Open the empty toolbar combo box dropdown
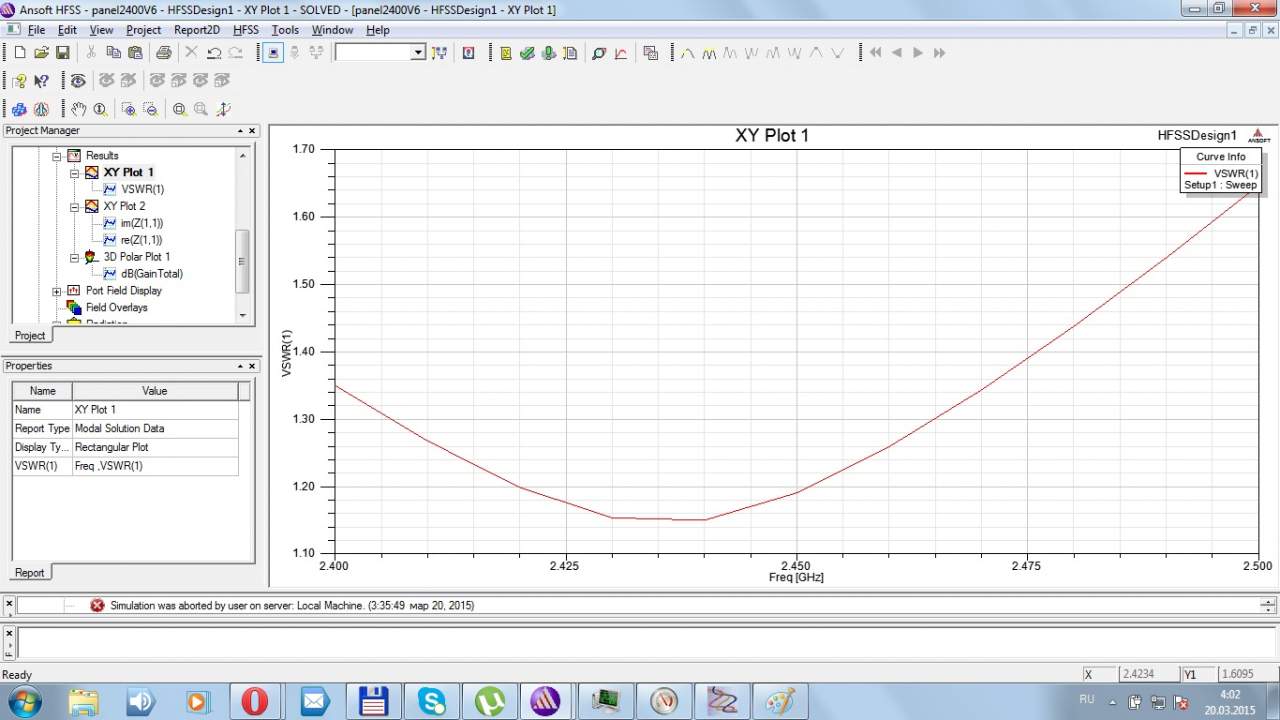The height and width of the screenshot is (720, 1280). pyautogui.click(x=418, y=53)
